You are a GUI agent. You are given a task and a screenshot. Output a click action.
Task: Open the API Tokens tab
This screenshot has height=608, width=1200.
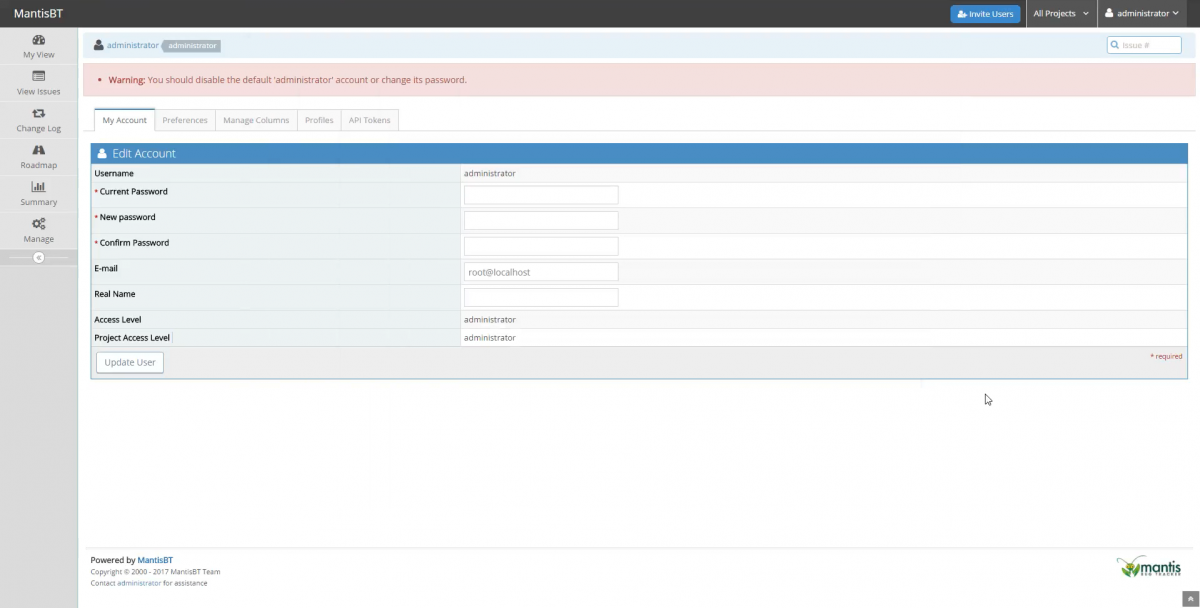click(369, 119)
